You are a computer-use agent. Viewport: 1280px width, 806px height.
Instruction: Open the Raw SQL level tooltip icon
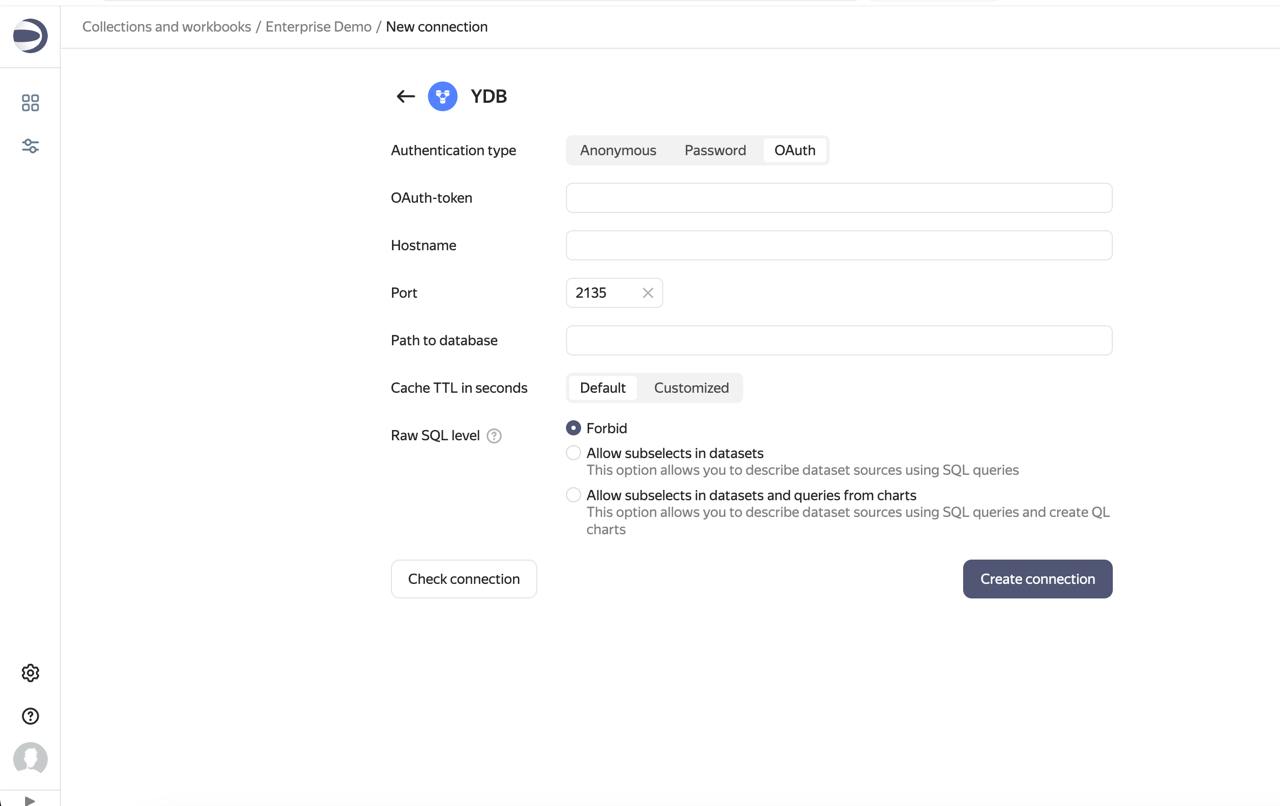pyautogui.click(x=496, y=435)
